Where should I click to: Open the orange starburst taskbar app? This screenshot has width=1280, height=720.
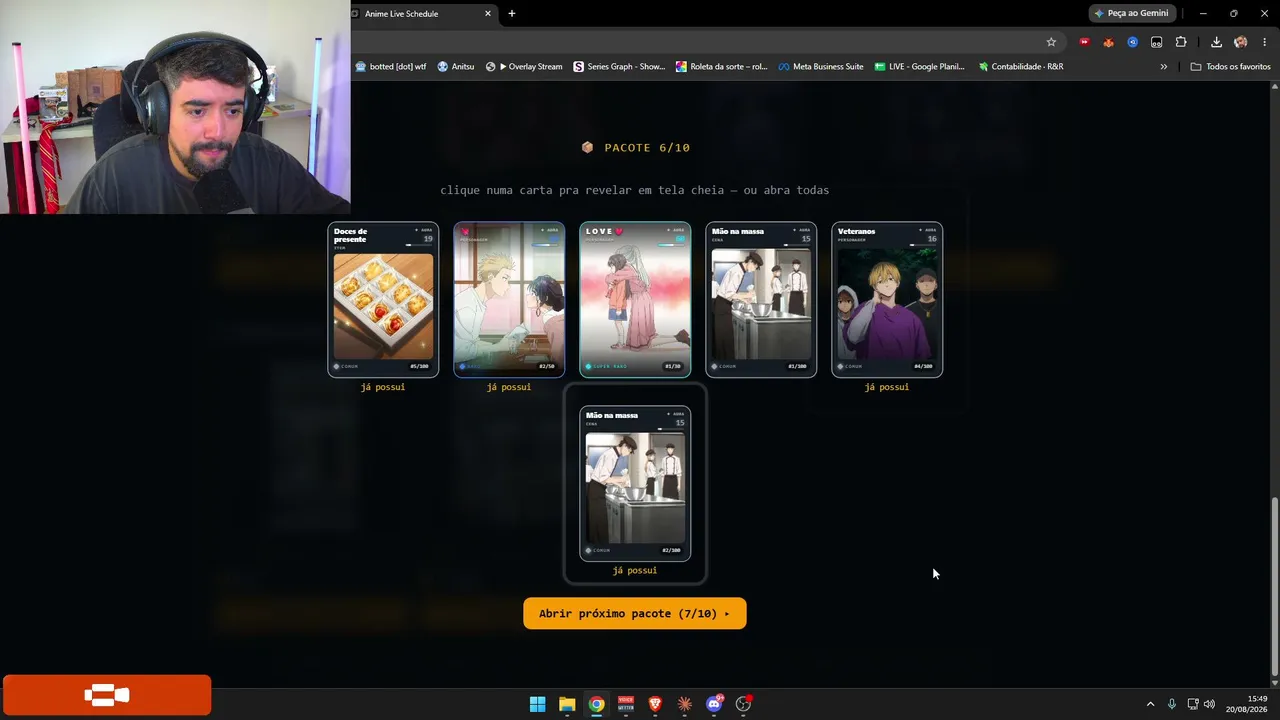pyautogui.click(x=685, y=704)
